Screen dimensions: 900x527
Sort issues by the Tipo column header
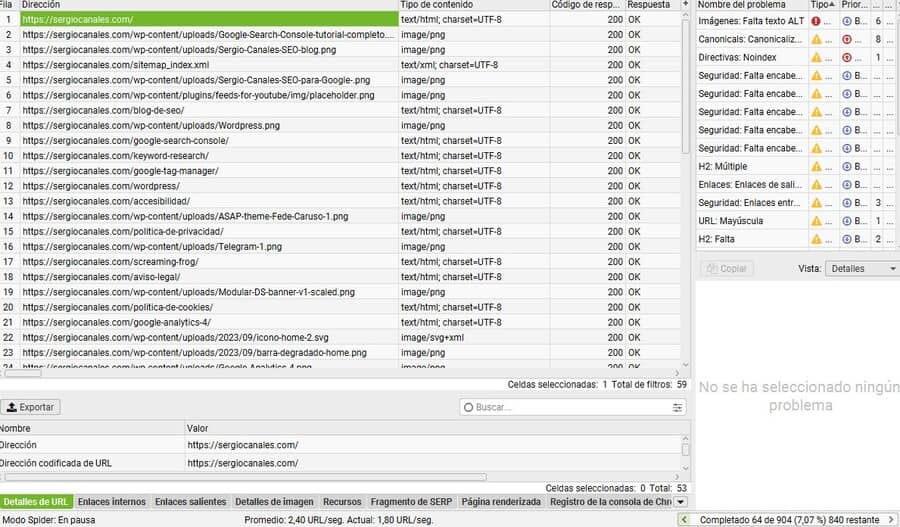coord(819,5)
